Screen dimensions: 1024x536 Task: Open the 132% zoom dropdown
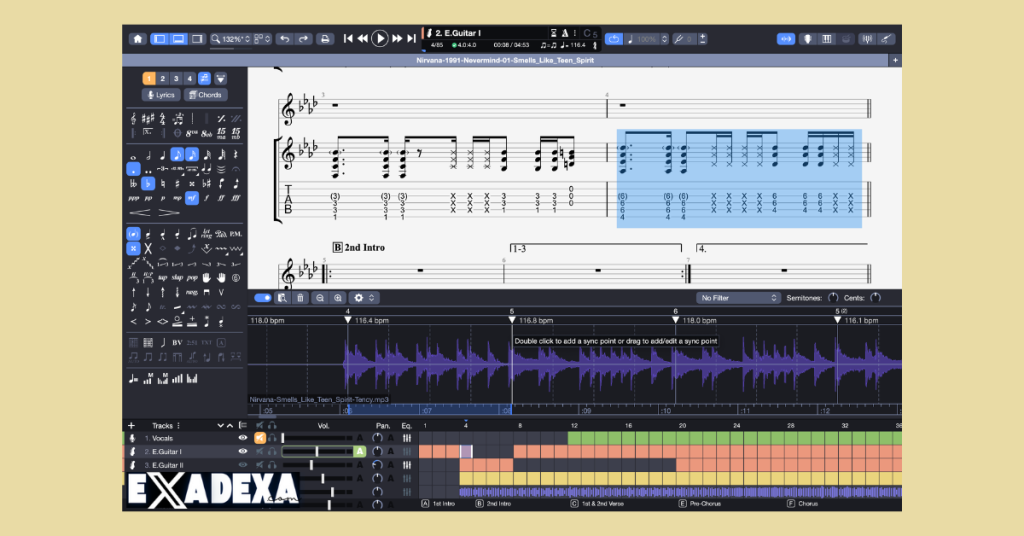click(x=231, y=39)
